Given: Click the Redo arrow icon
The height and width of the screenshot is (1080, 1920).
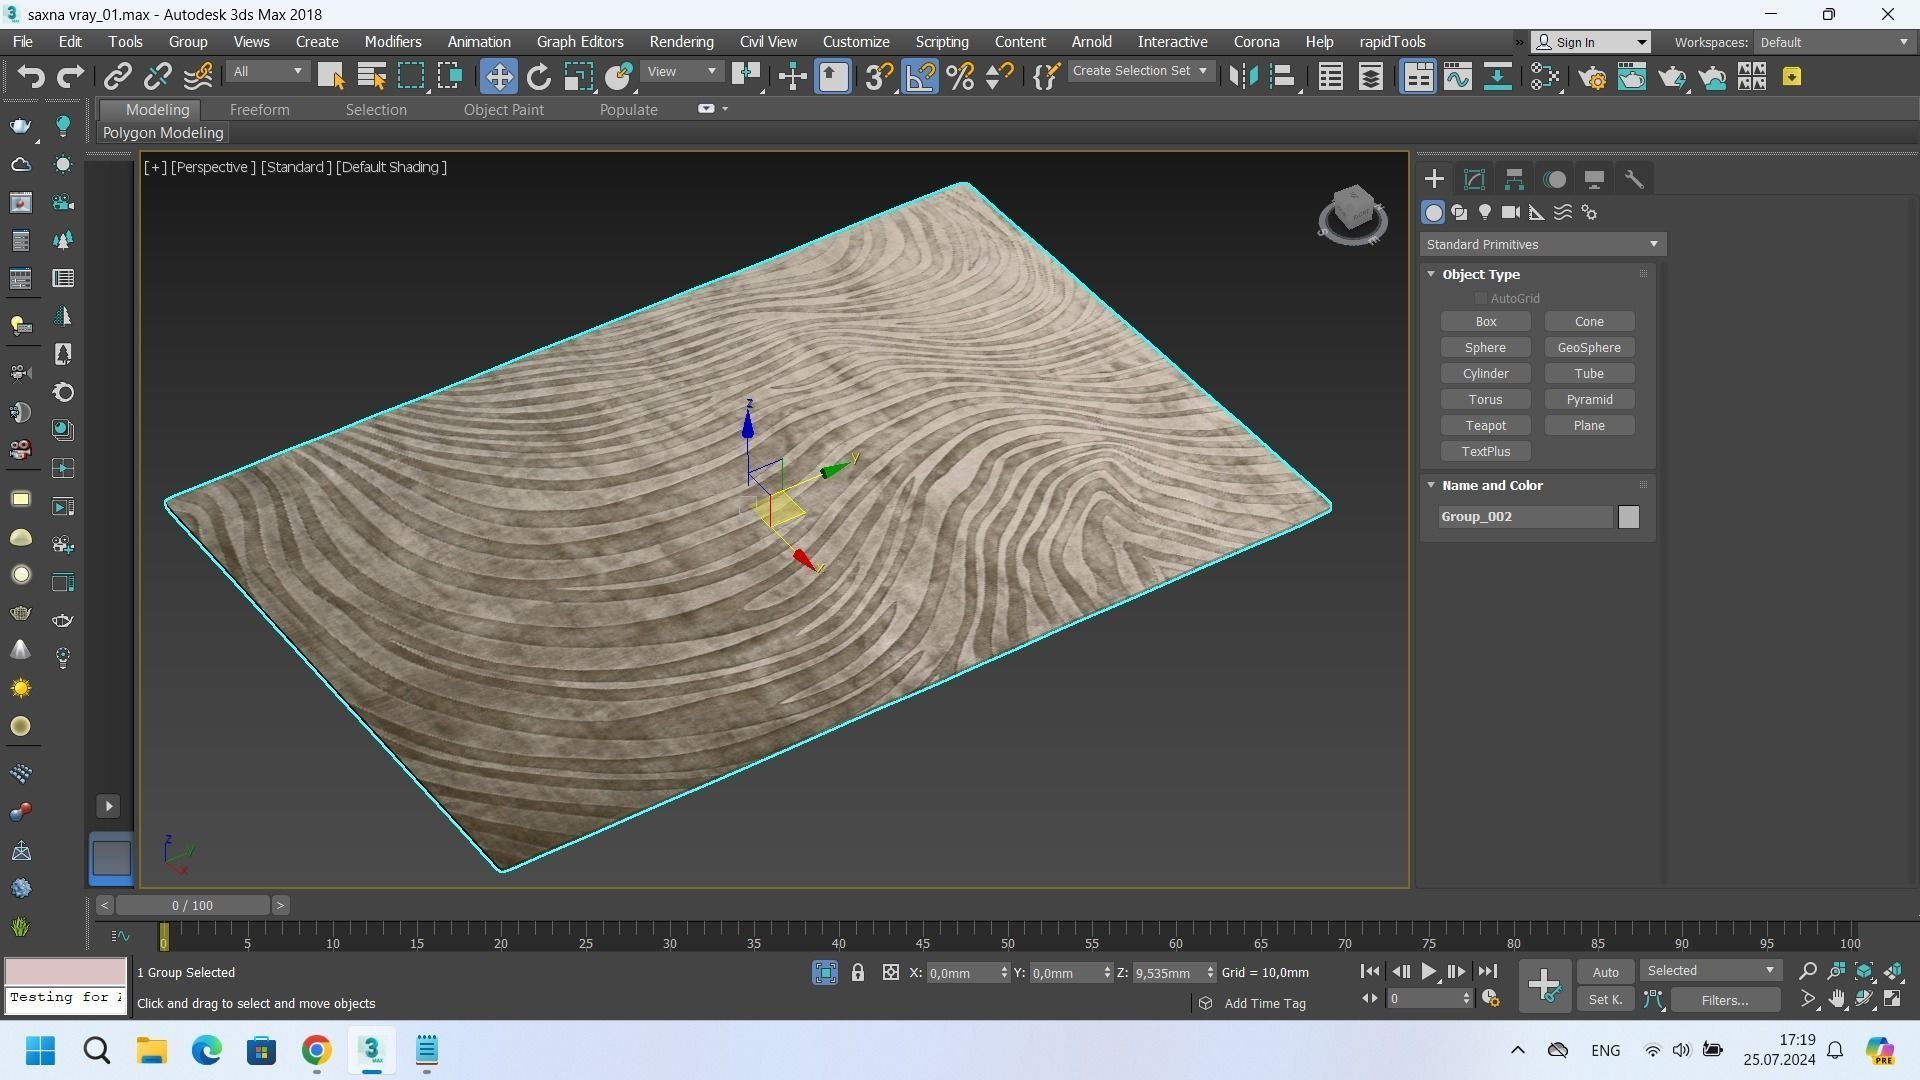Looking at the screenshot, I should (70, 77).
